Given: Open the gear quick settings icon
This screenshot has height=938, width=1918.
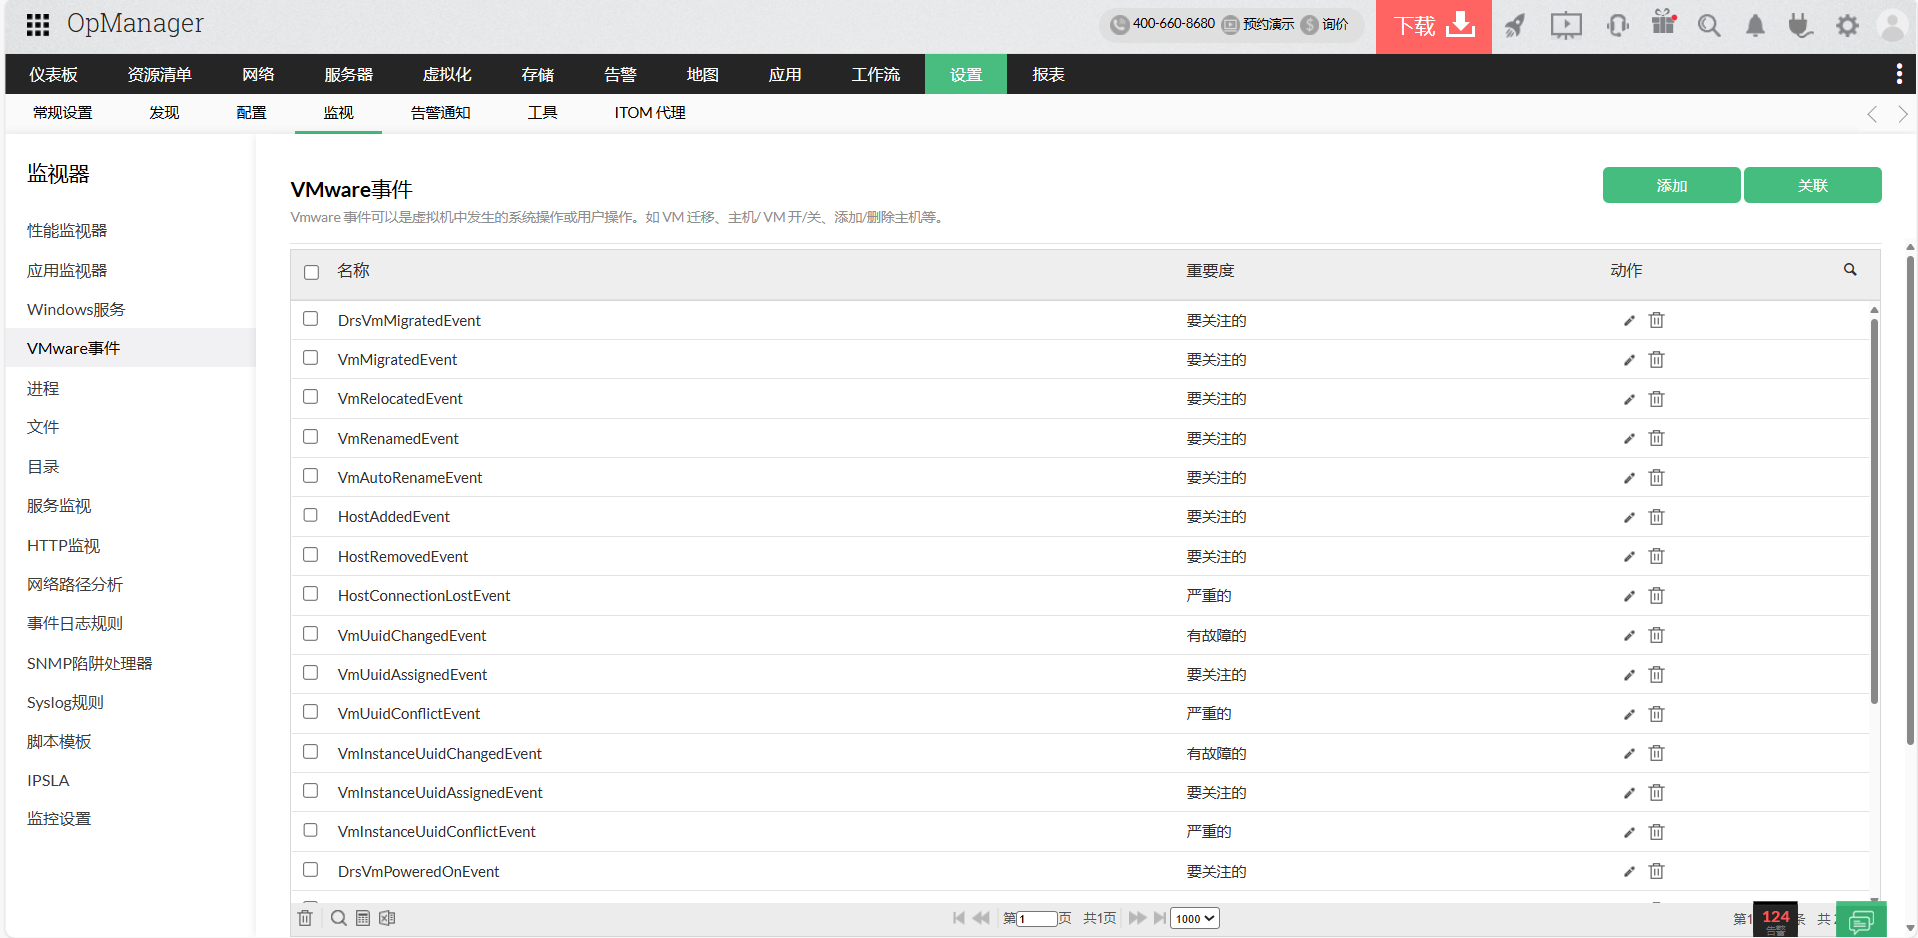Looking at the screenshot, I should point(1847,26).
